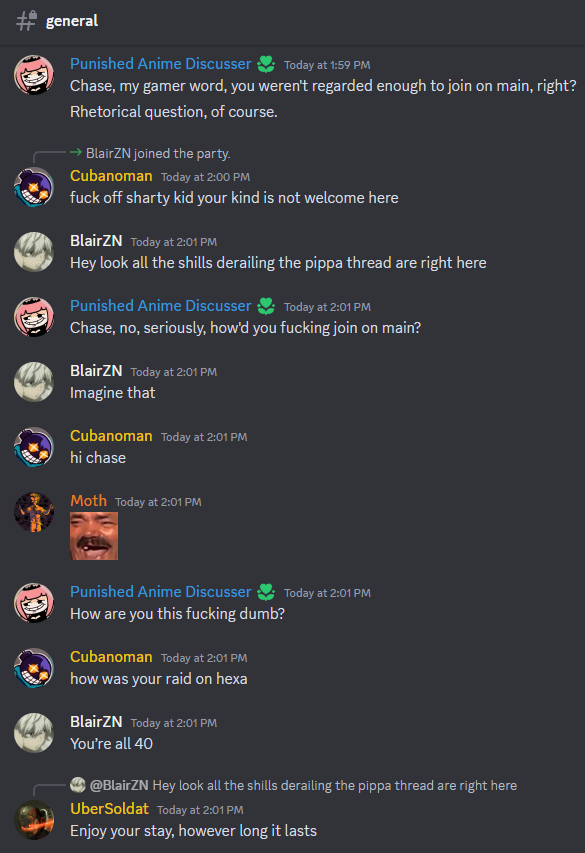The height and width of the screenshot is (853, 585).
Task: Open Punished Anime Discusser's avatar at 1:59 PM
Action: pos(34,75)
